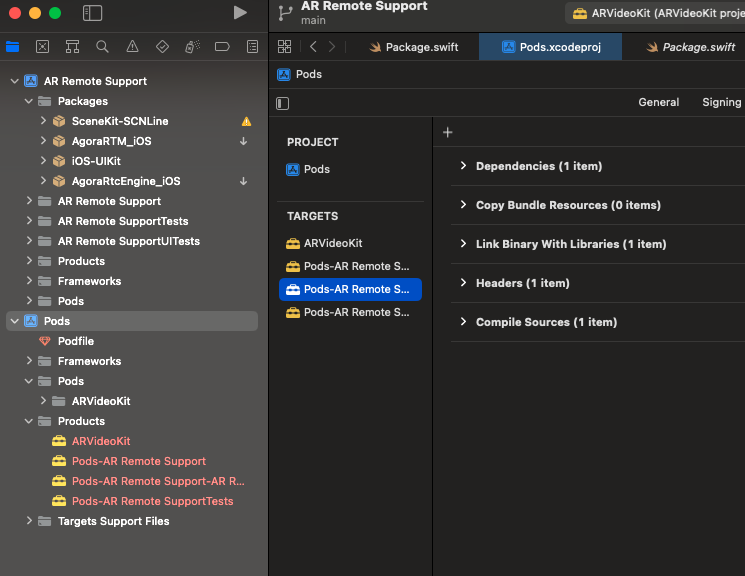
Task: Switch to the italic Package.swift tab
Action: coord(690,47)
